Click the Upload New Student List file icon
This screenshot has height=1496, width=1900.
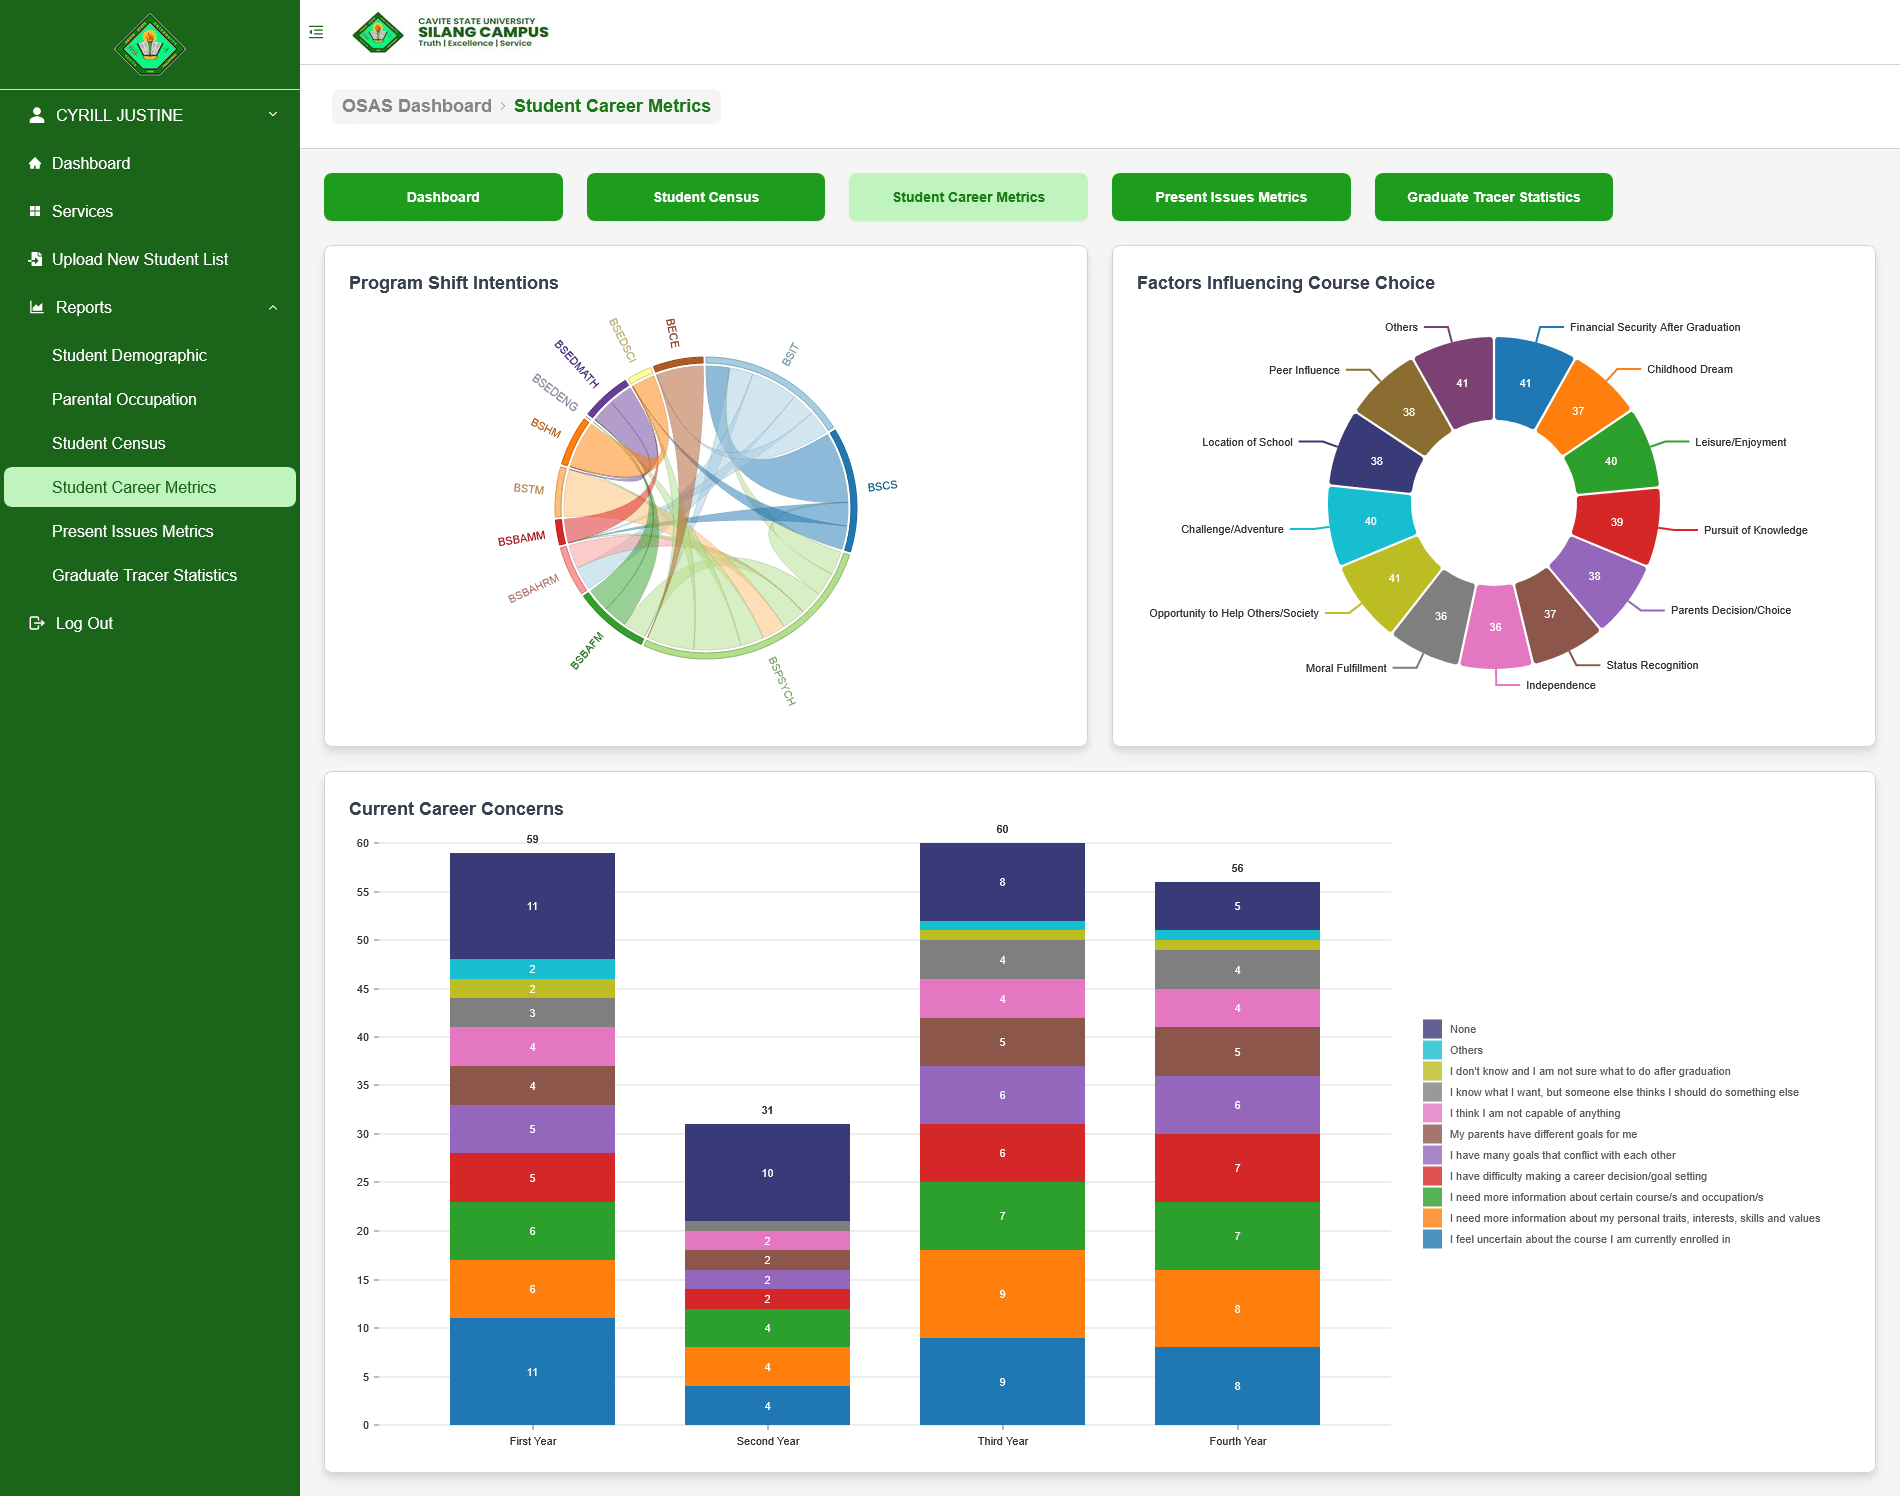click(x=35, y=259)
